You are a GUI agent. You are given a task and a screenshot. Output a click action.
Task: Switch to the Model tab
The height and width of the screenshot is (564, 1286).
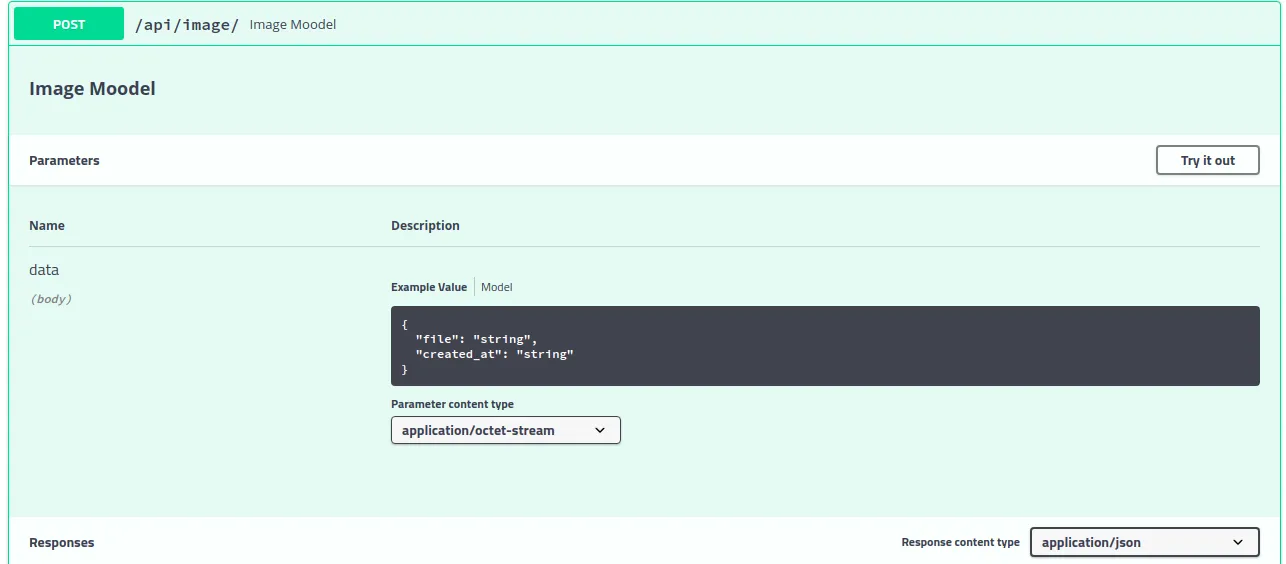click(x=496, y=287)
